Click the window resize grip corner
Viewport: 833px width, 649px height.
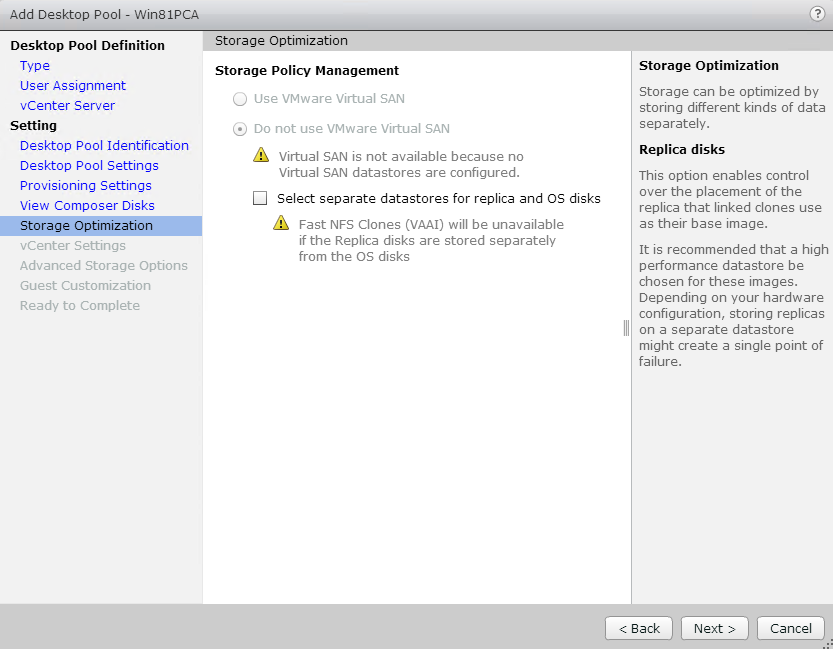(828, 644)
